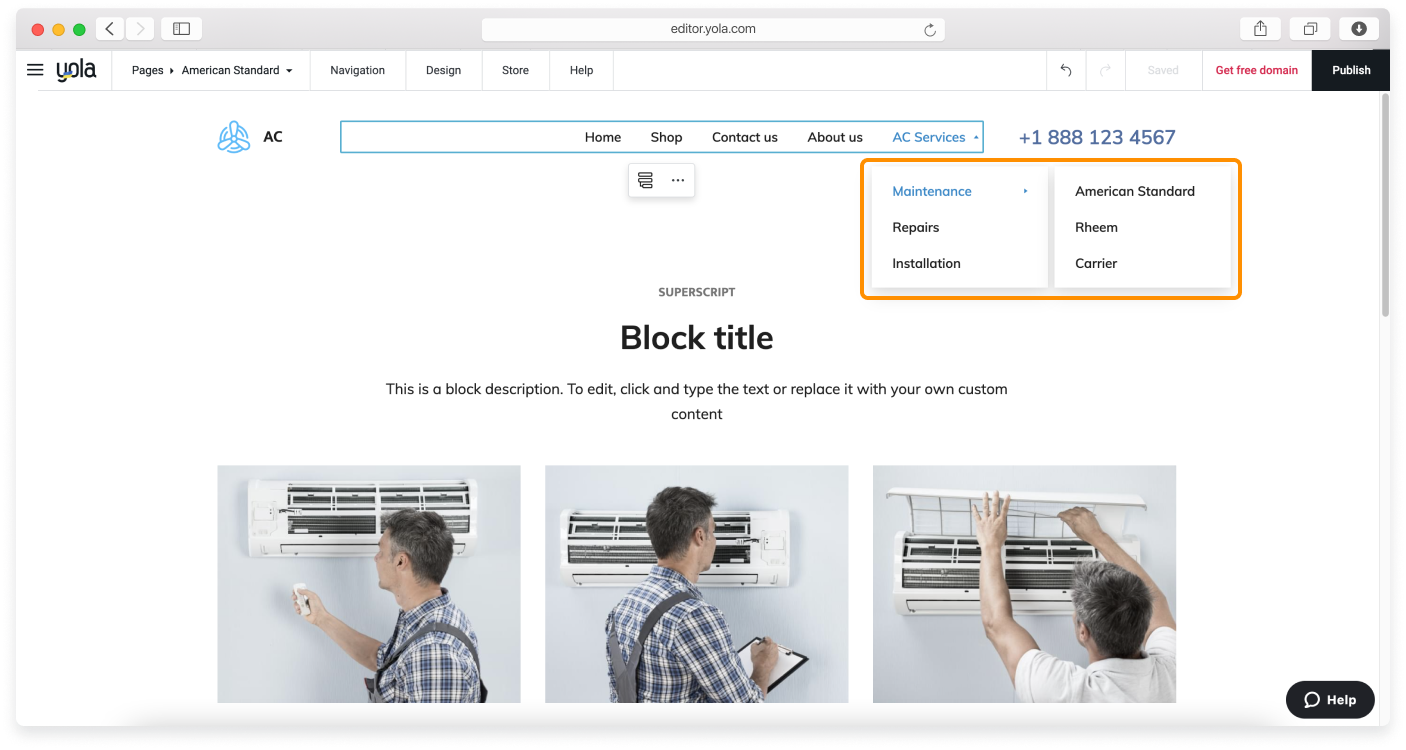Click the SUPERSCRIPT text

coord(697,292)
